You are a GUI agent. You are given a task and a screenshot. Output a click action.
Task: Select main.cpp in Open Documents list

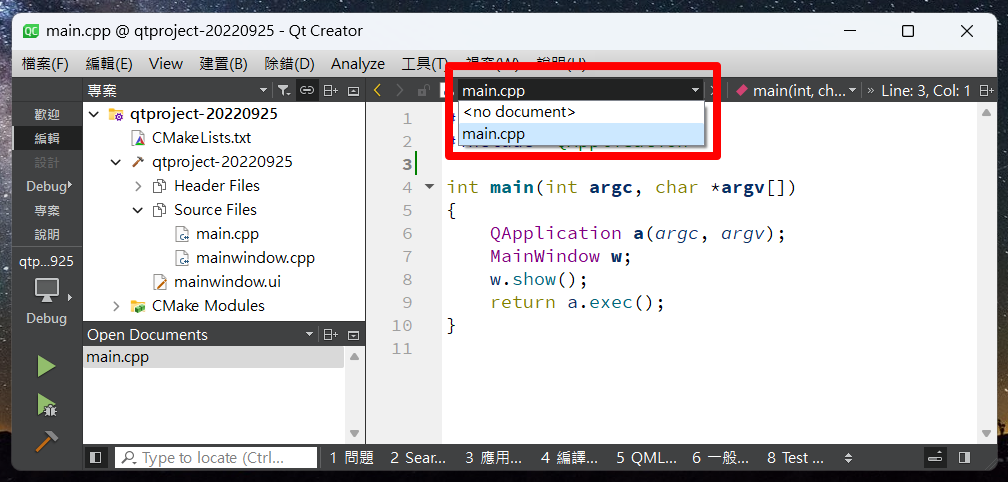tap(213, 357)
